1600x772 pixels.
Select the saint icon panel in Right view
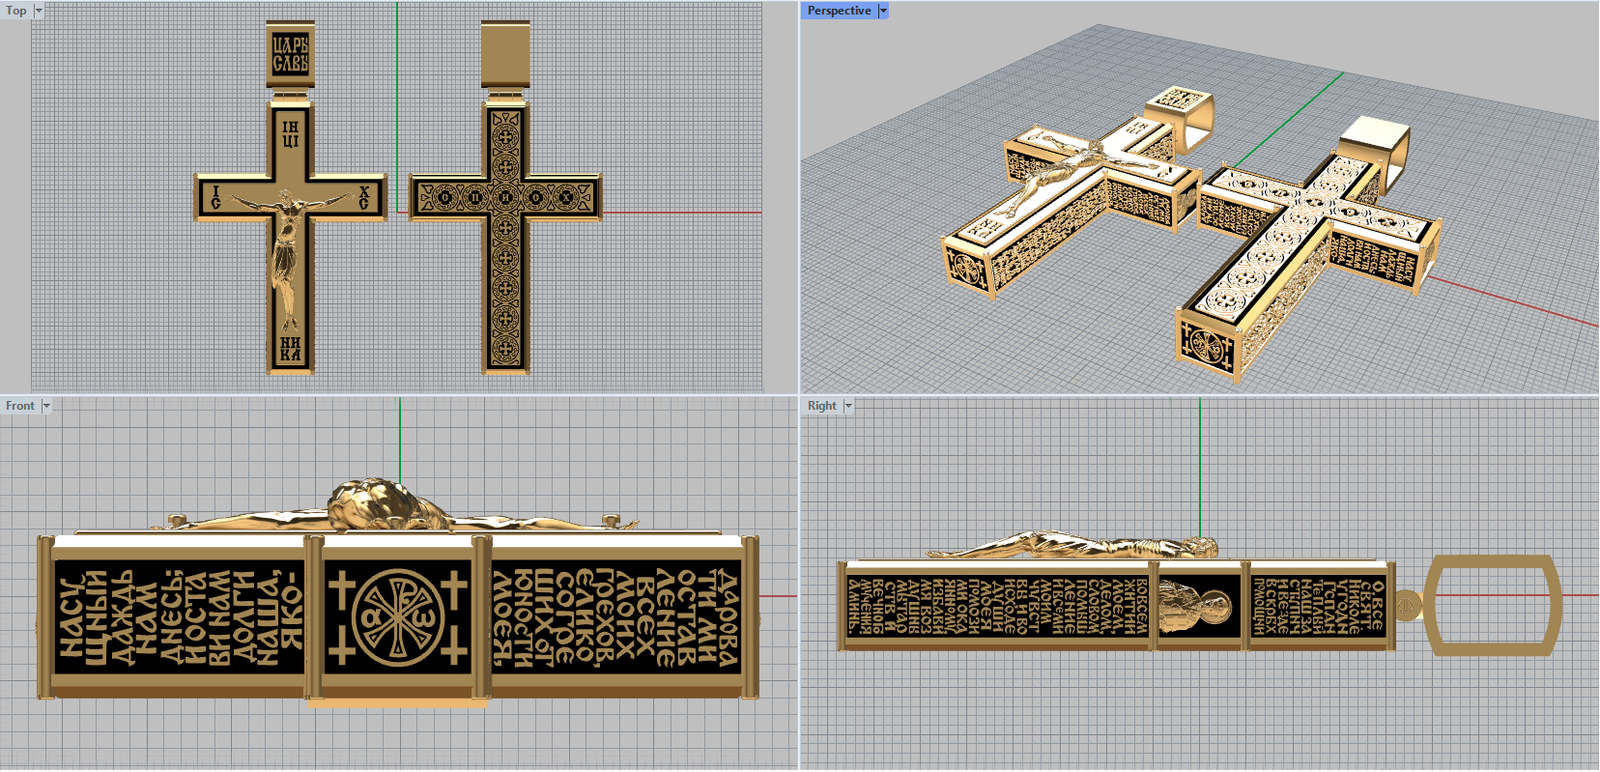[x=1198, y=606]
